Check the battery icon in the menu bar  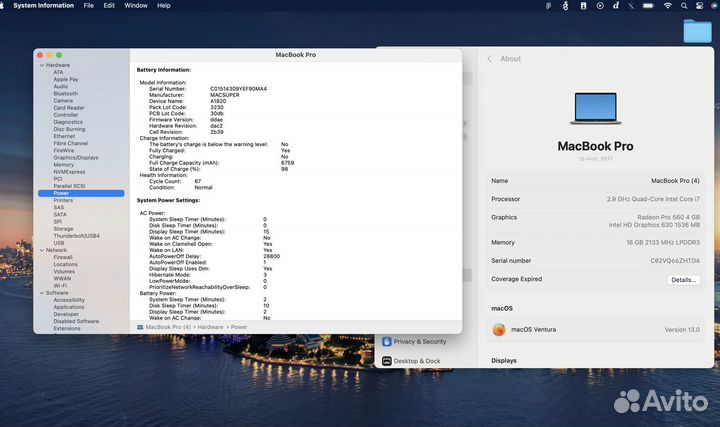click(648, 6)
